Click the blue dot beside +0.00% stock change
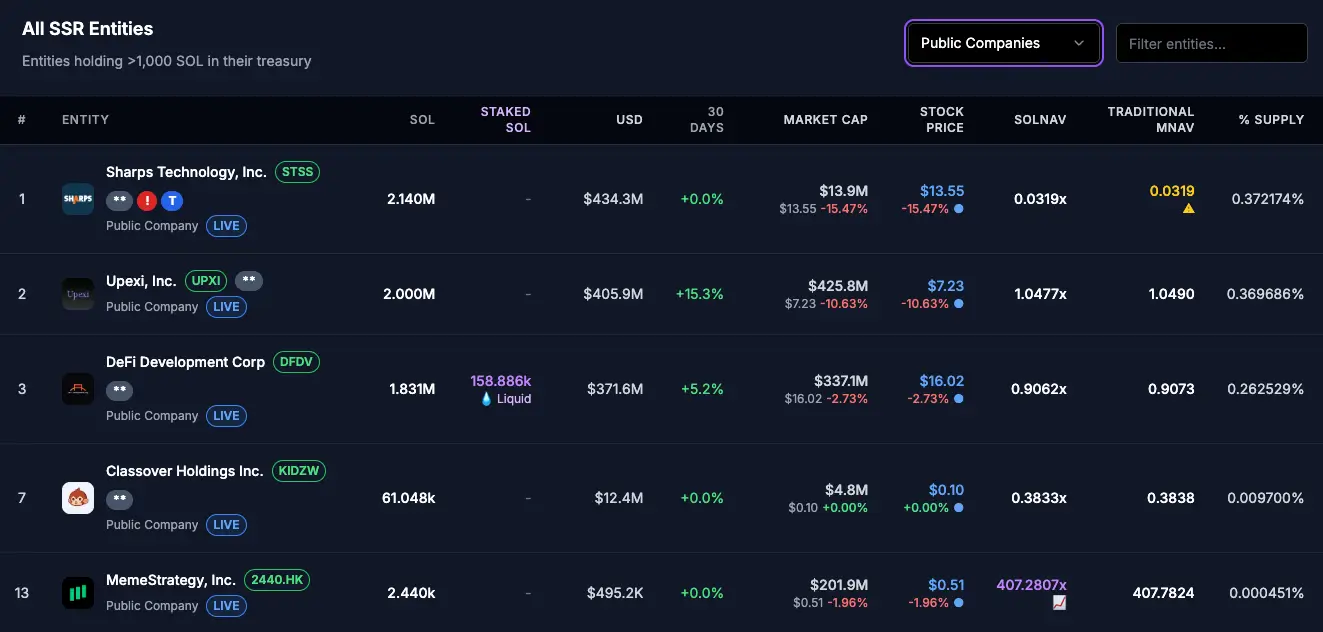The width and height of the screenshot is (1323, 632). pos(959,508)
